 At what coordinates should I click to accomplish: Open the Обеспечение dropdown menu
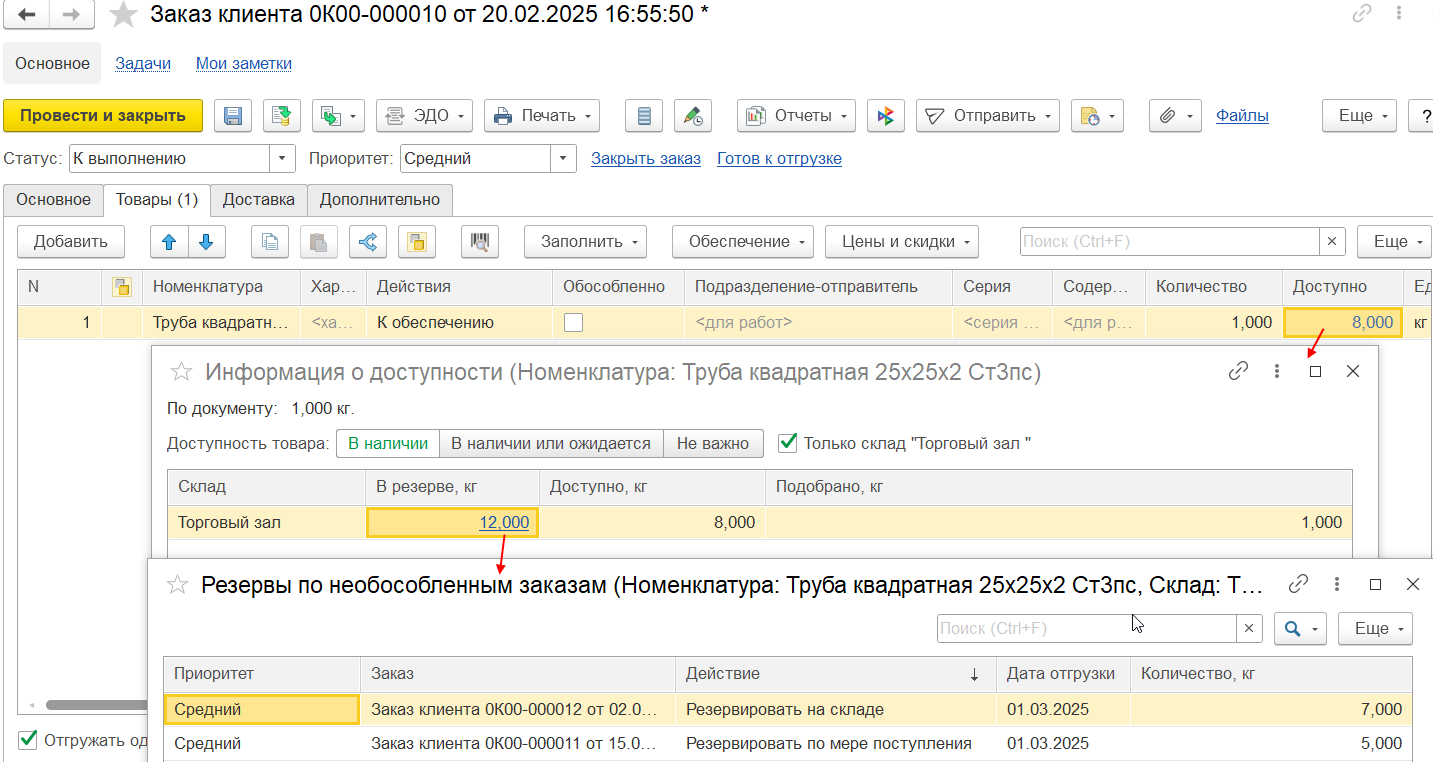[x=742, y=241]
